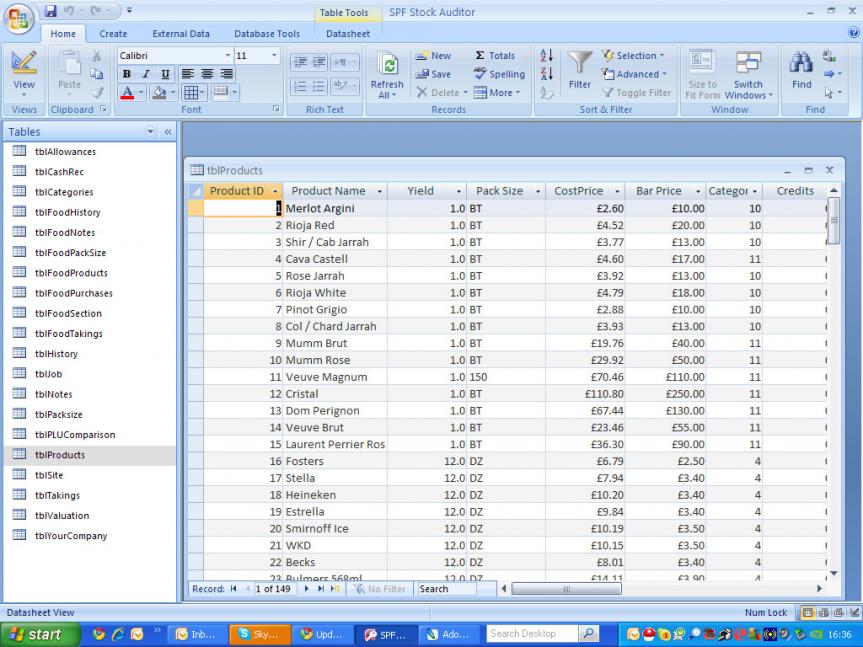Open the Selection filter dropdown
Viewport: 863px width, 647px height.
coord(633,56)
